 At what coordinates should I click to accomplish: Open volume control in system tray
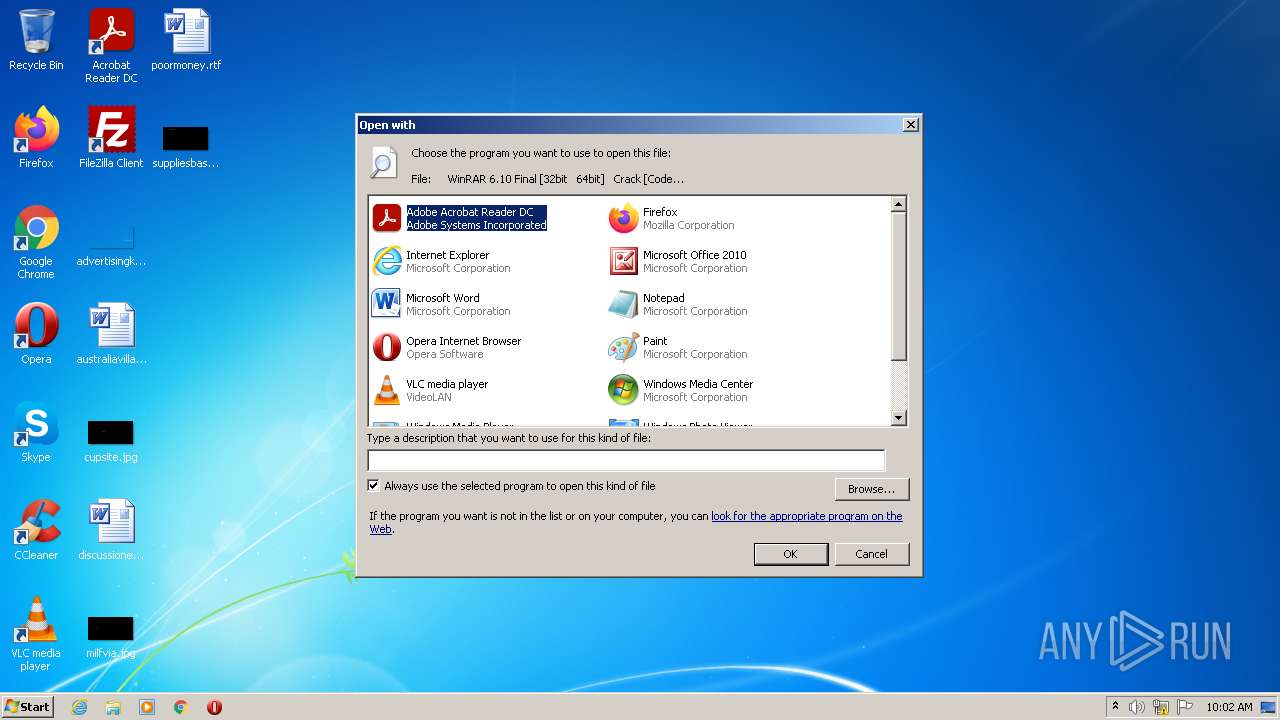click(x=1137, y=707)
